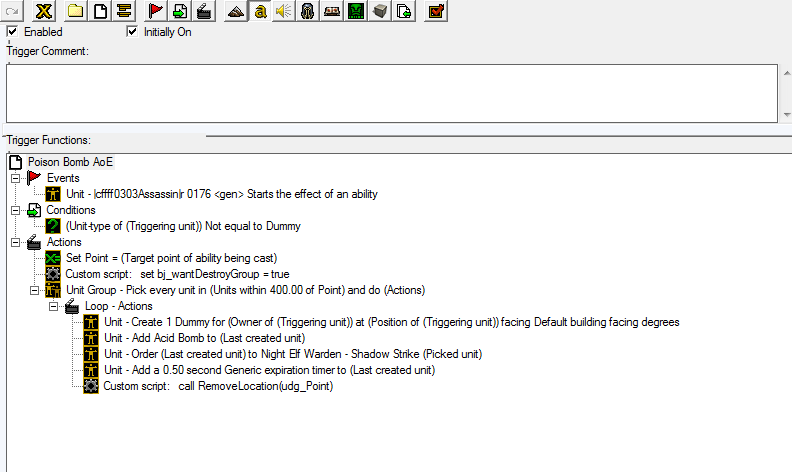Toggle the Enabled checkbox
Viewport: 792px width, 472px height.
pyautogui.click(x=12, y=32)
